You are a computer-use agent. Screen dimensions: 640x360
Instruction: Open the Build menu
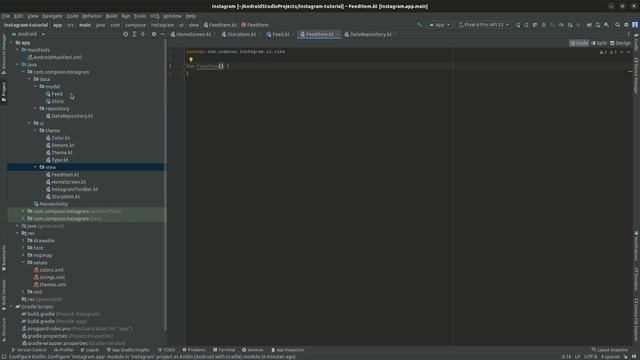[x=111, y=16]
